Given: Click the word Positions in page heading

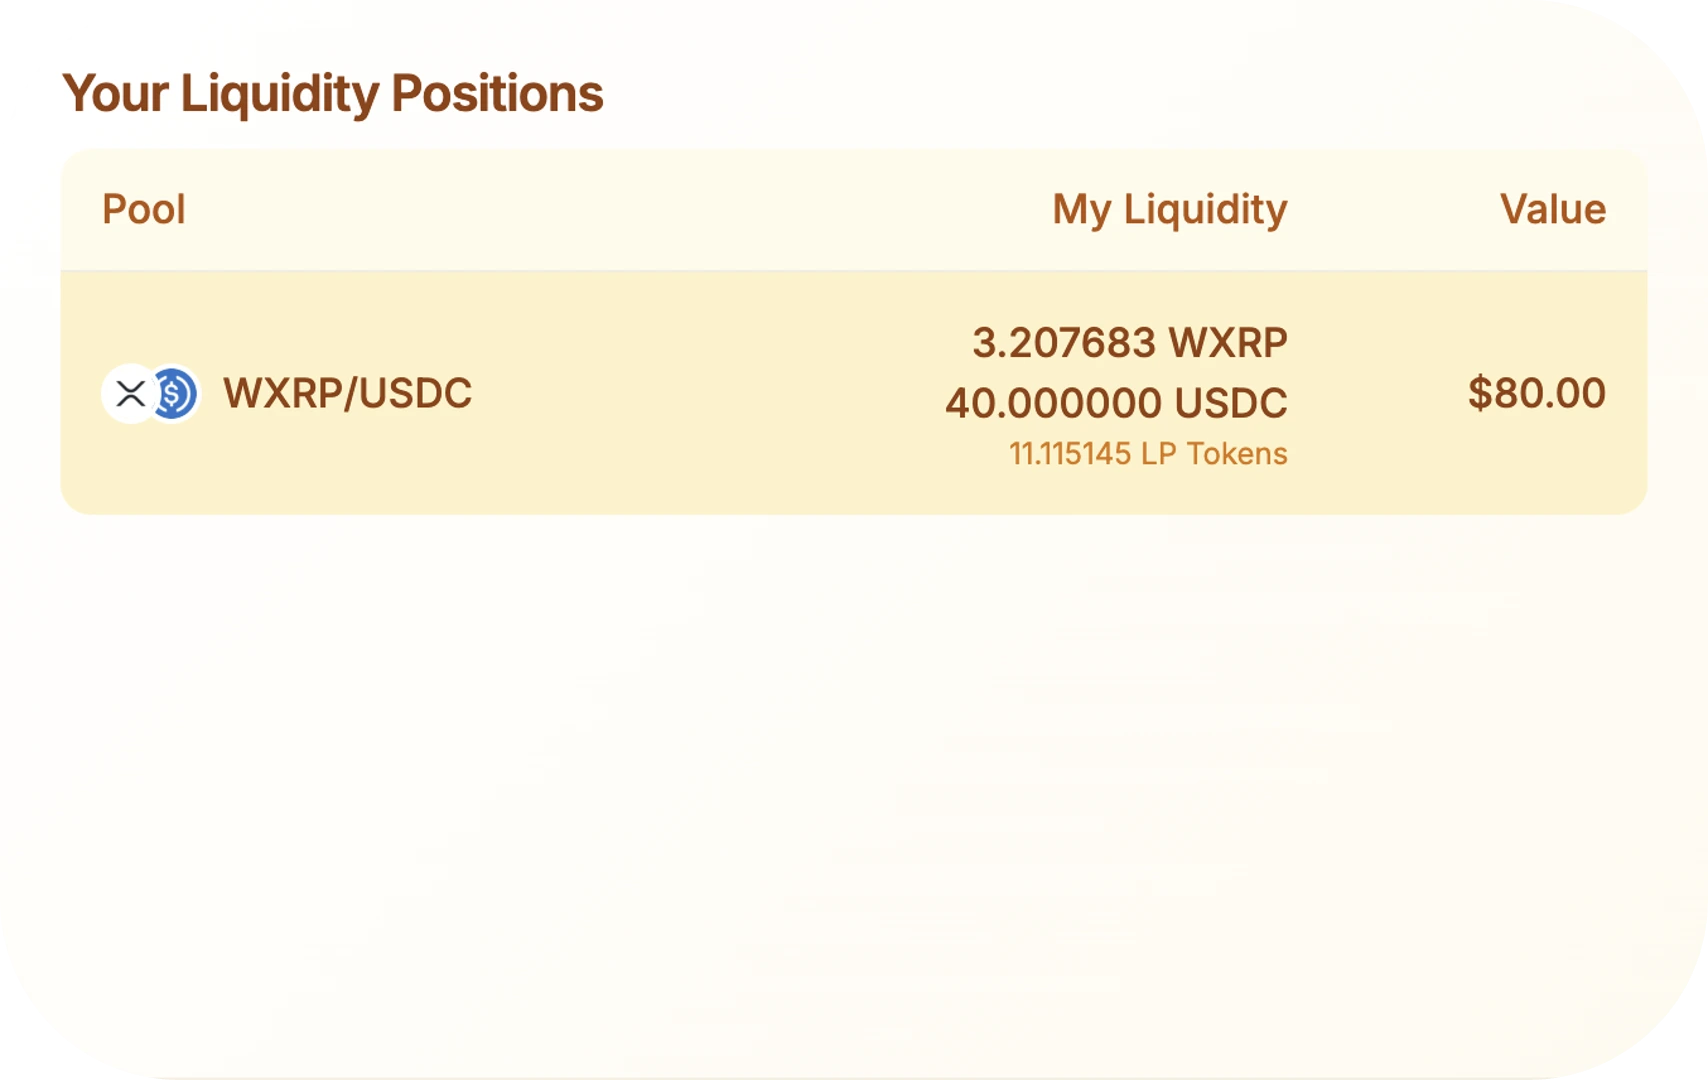Looking at the screenshot, I should (x=497, y=94).
